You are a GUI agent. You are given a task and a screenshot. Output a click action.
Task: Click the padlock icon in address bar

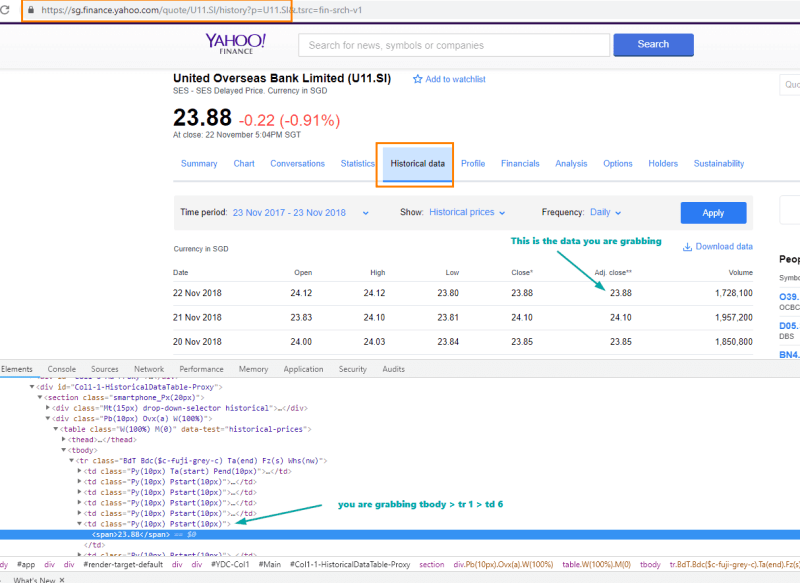click(x=31, y=10)
